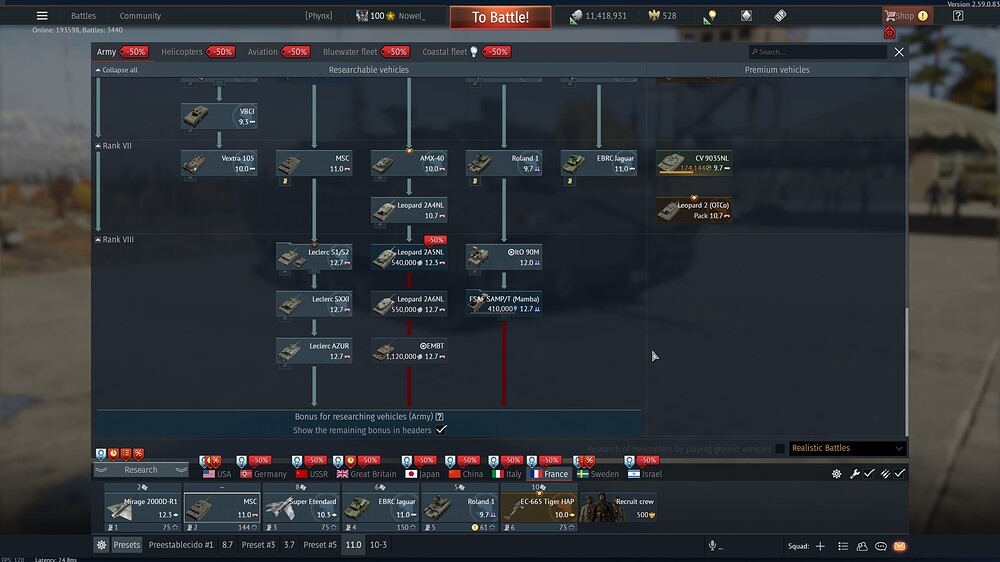Click the research tree vertical scrollbar
This screenshot has height=562, width=1000.
(x=906, y=372)
